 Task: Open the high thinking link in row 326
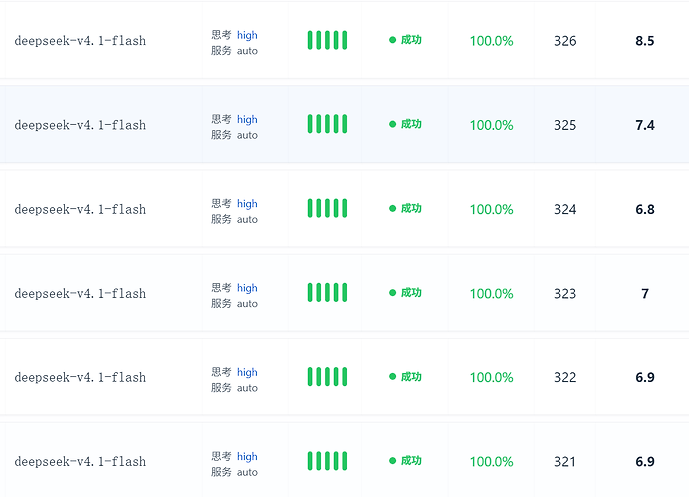tap(247, 35)
